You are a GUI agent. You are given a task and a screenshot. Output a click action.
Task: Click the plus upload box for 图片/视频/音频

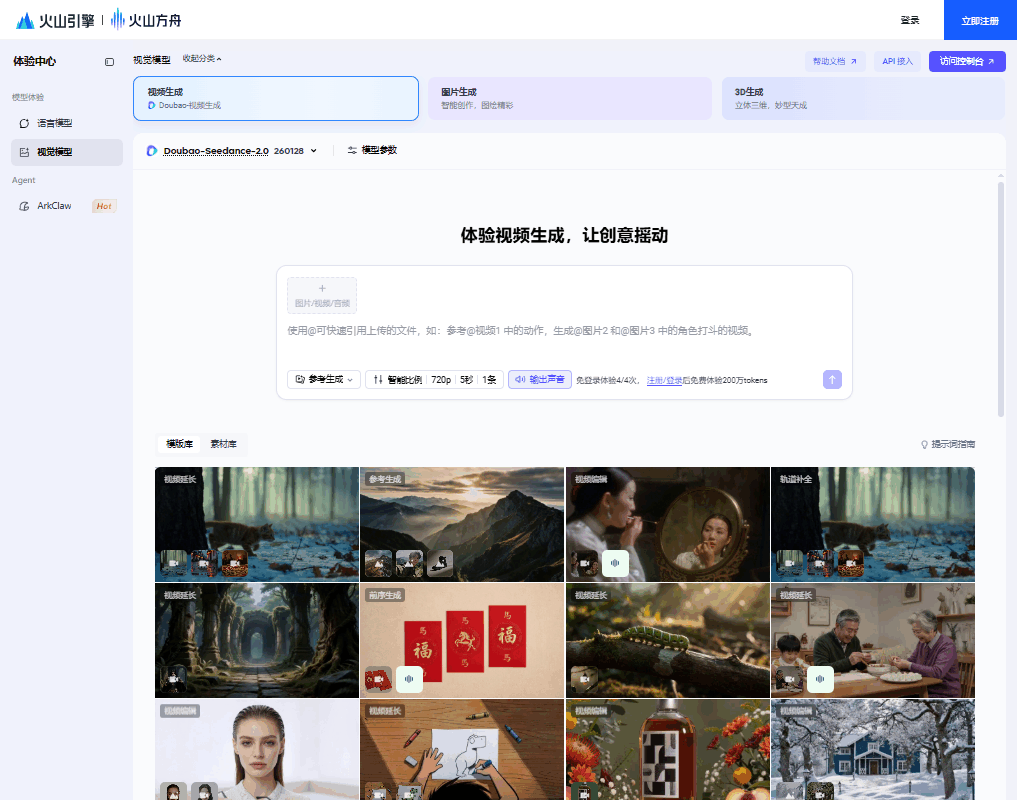pyautogui.click(x=321, y=295)
